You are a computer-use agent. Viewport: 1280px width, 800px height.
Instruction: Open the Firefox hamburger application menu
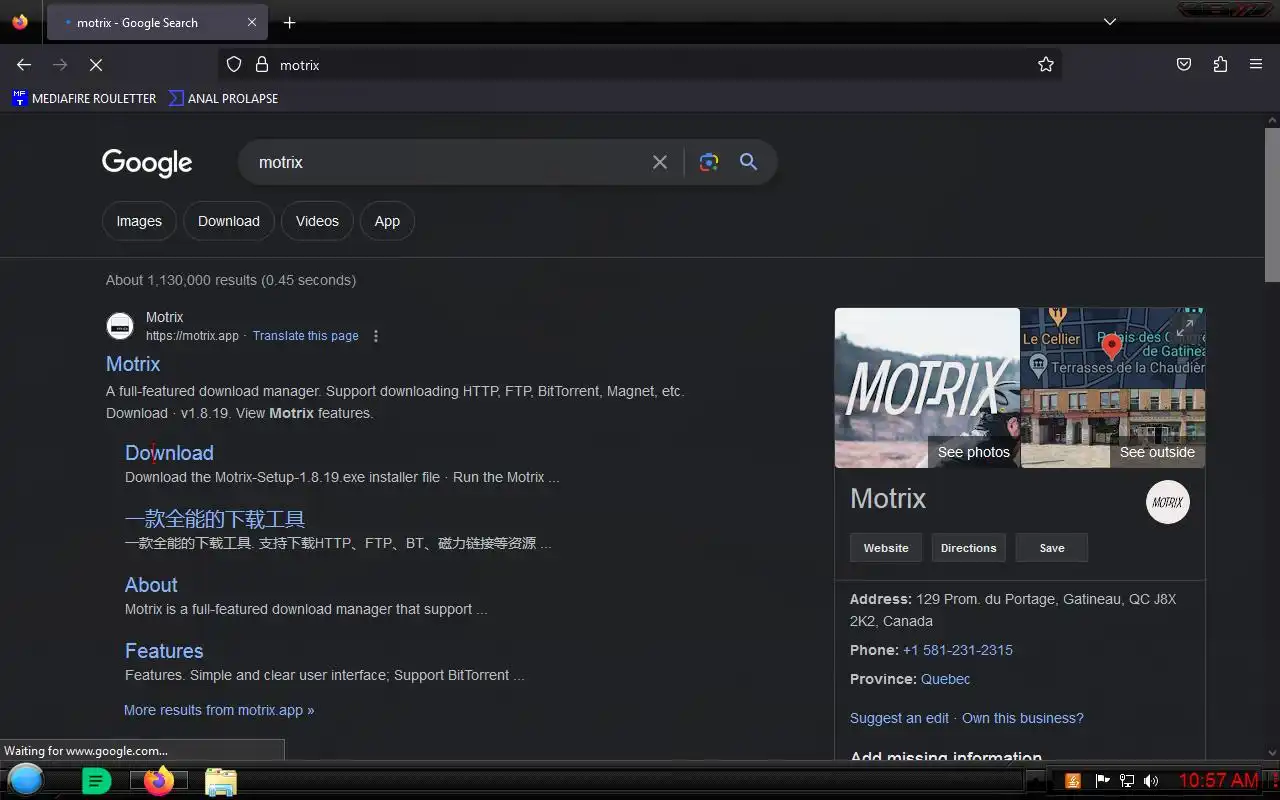[x=1256, y=64]
